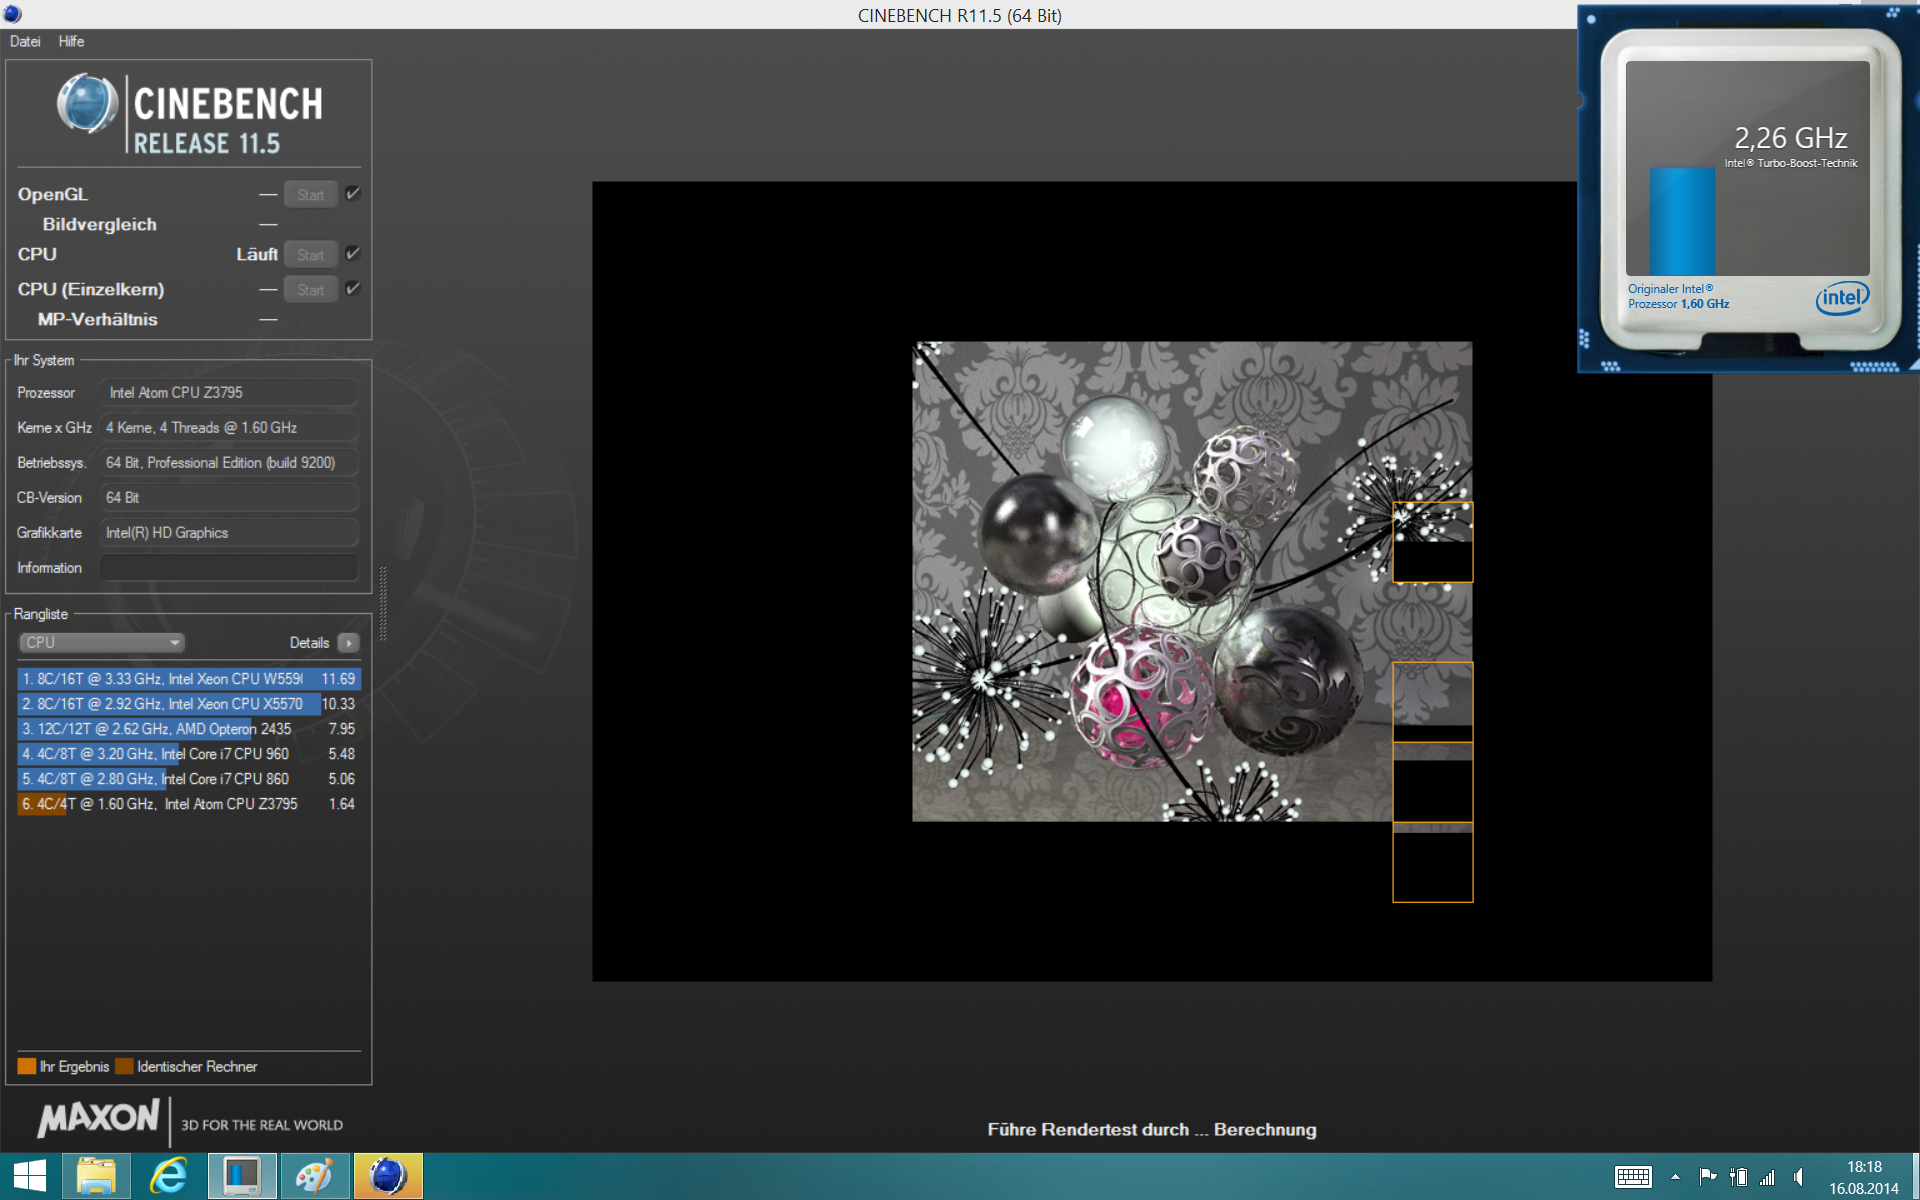Image resolution: width=1920 pixels, height=1200 pixels.
Task: Open the touch keyboard tray icon
Action: 1633,1177
